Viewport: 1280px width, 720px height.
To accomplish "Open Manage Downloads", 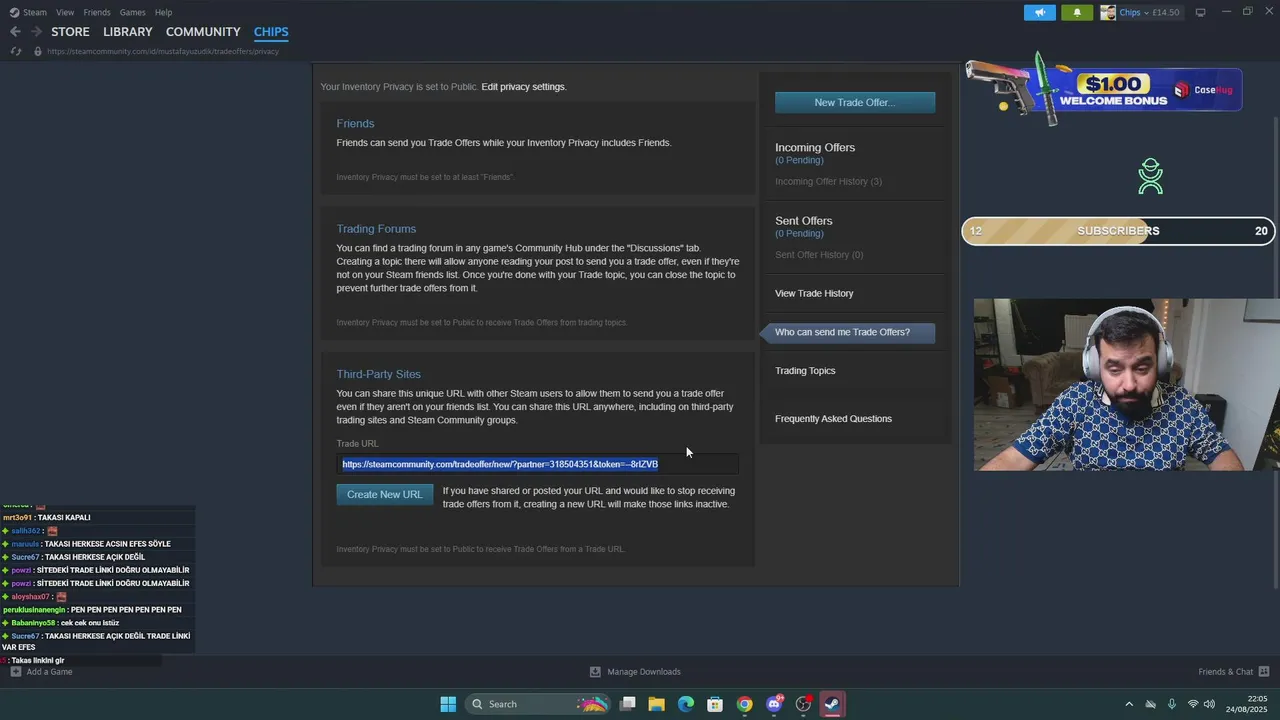I will [x=644, y=672].
